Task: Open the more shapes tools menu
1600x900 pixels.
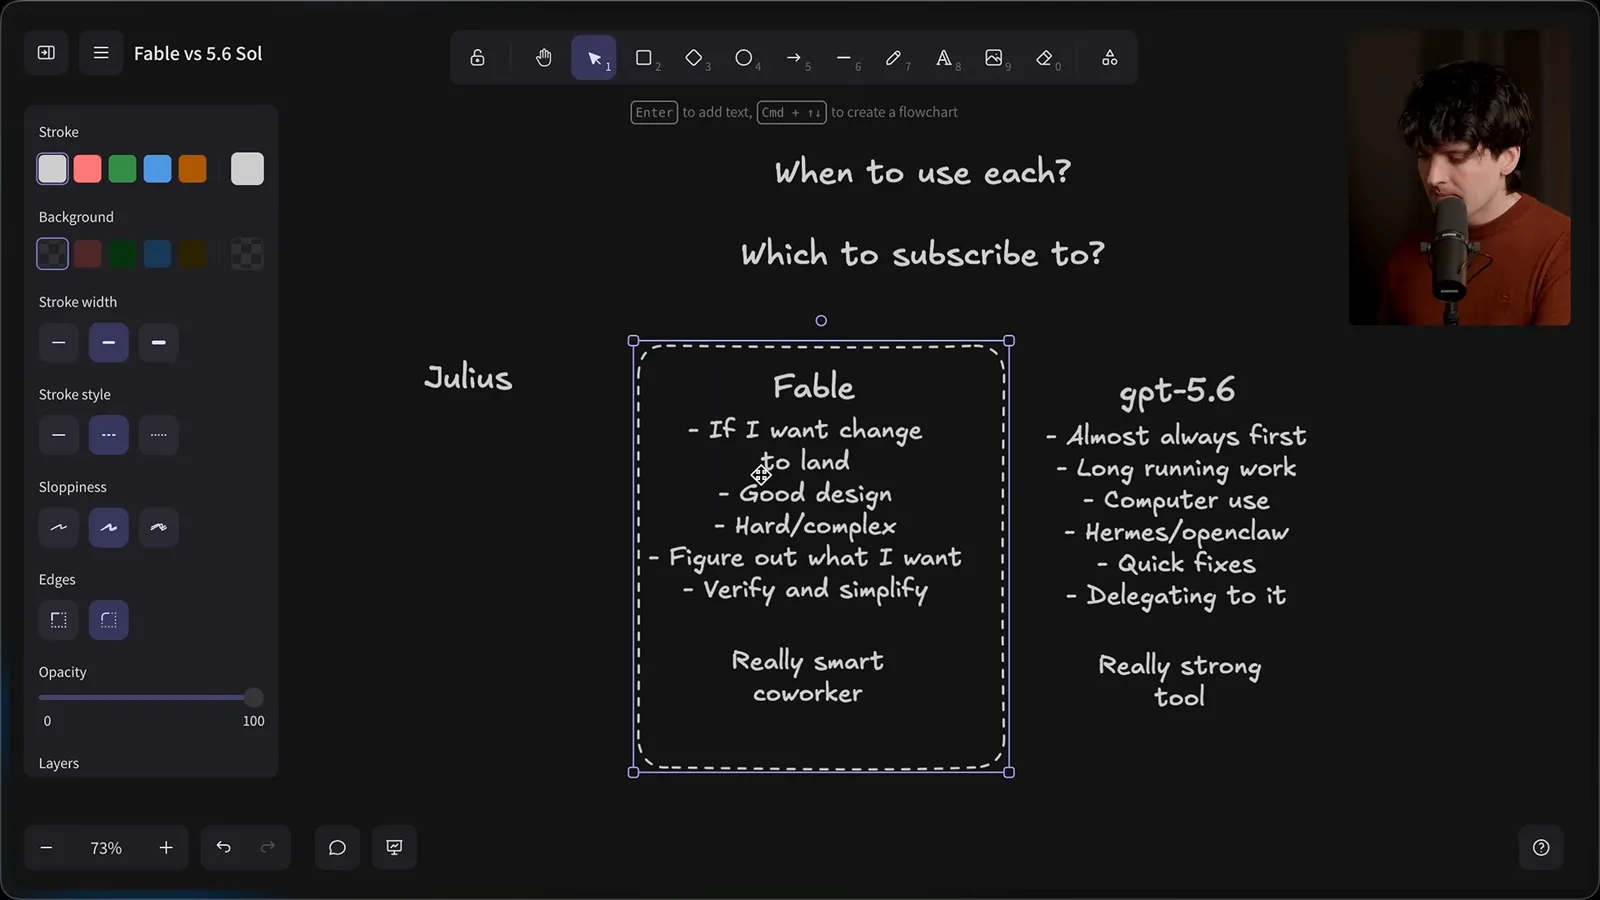Action: (x=1110, y=58)
